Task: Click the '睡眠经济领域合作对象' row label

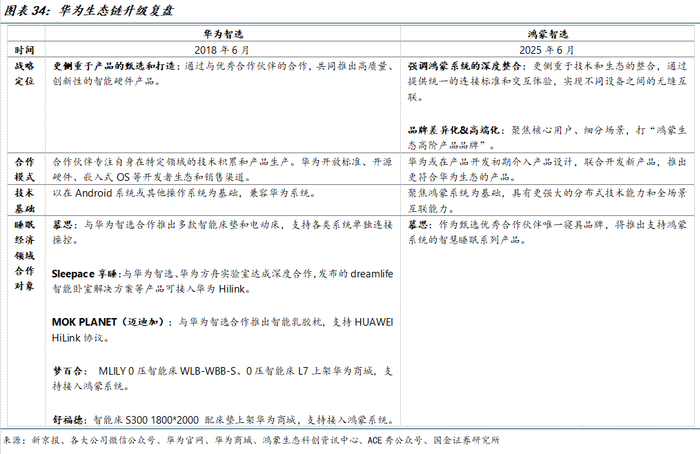Action: tap(24, 255)
